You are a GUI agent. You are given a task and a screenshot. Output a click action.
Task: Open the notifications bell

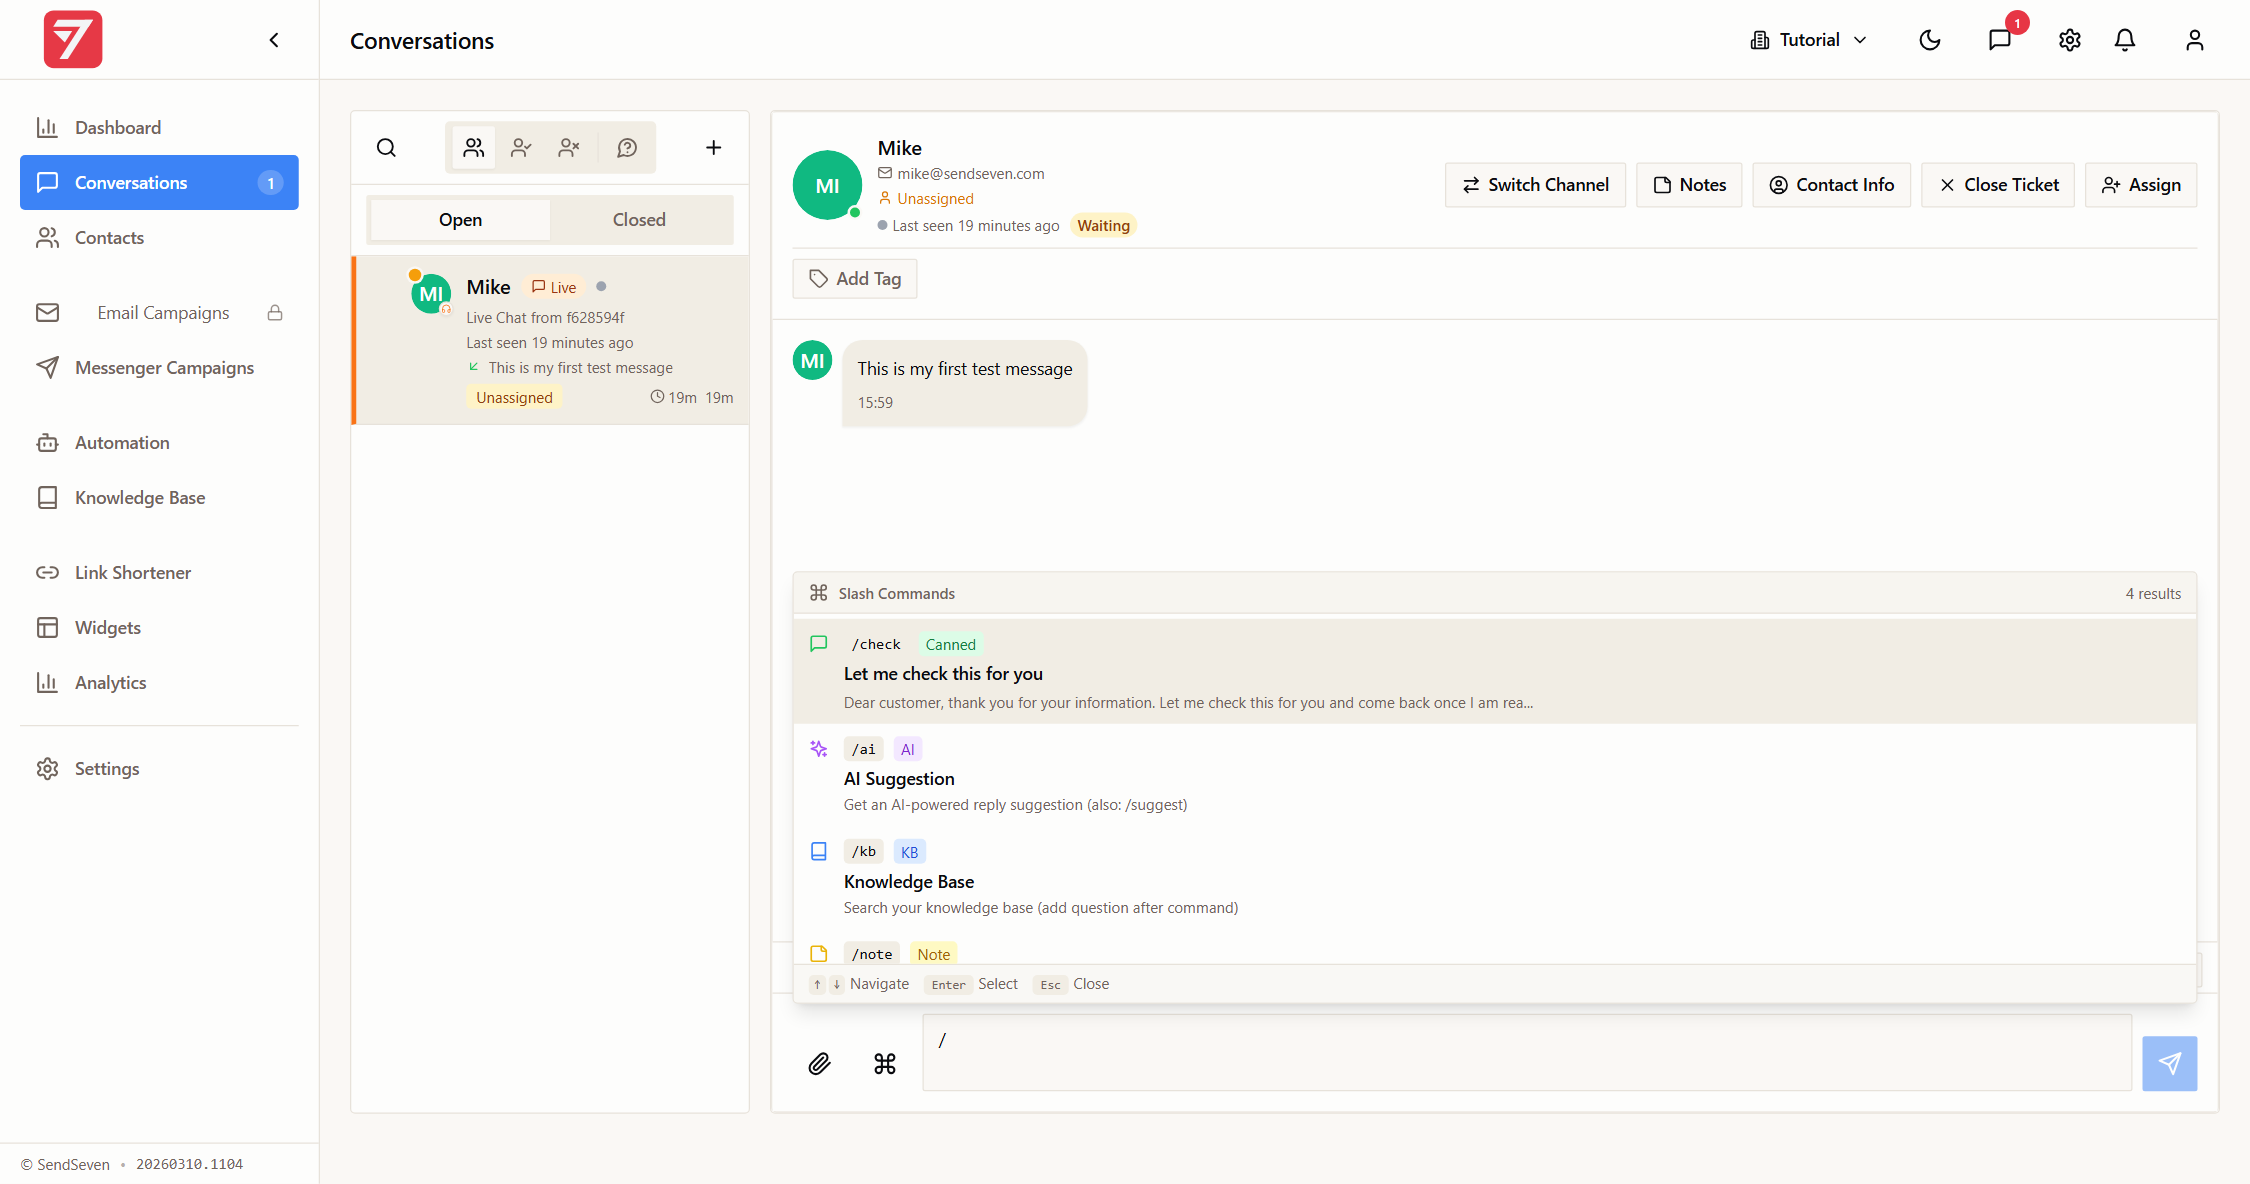(x=2125, y=40)
